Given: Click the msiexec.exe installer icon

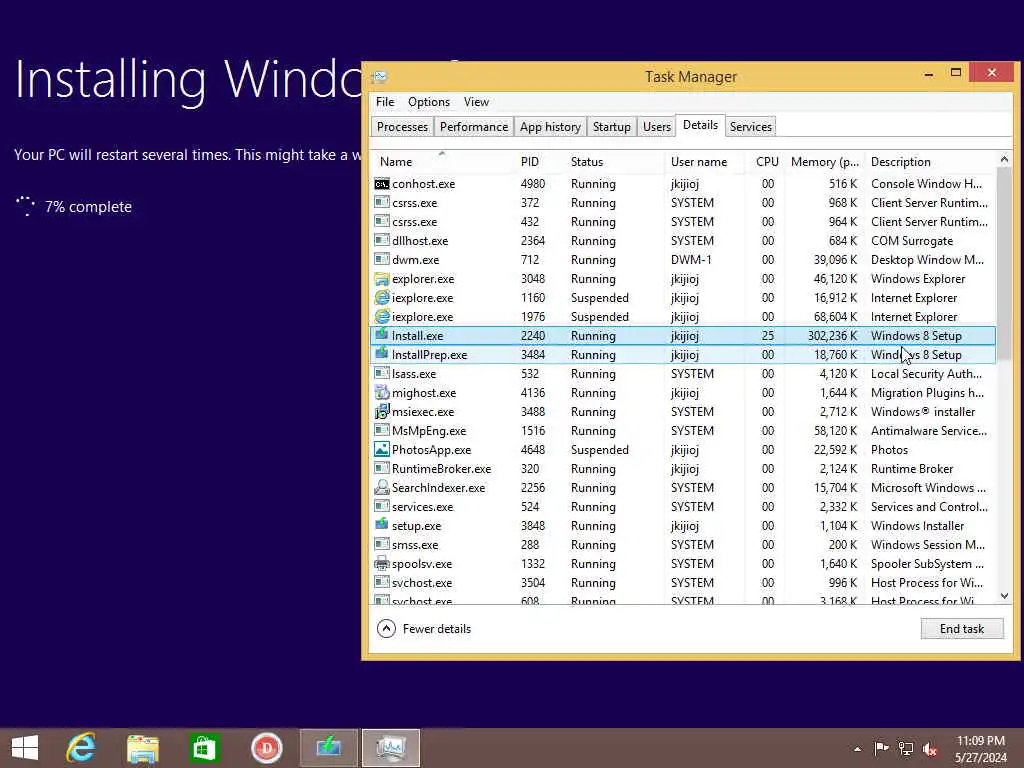Looking at the screenshot, I should (381, 411).
